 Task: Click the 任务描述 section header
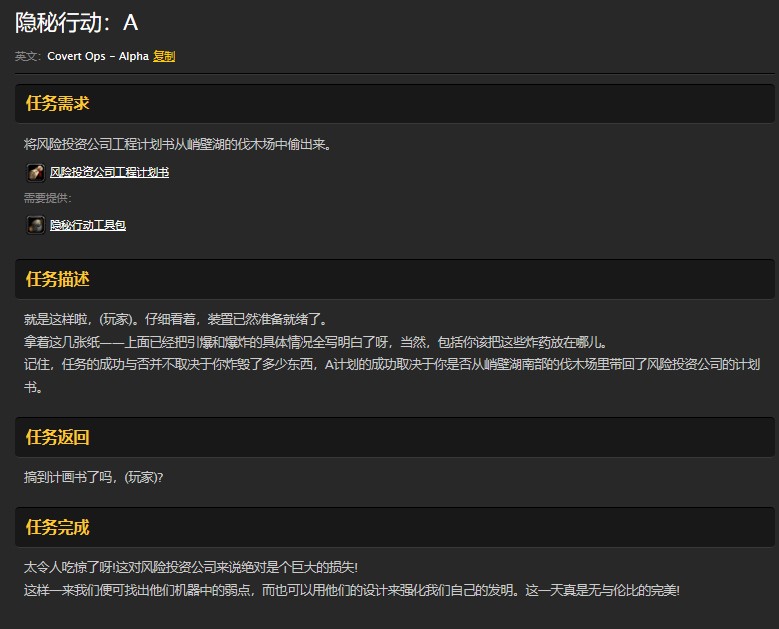pyautogui.click(x=58, y=279)
